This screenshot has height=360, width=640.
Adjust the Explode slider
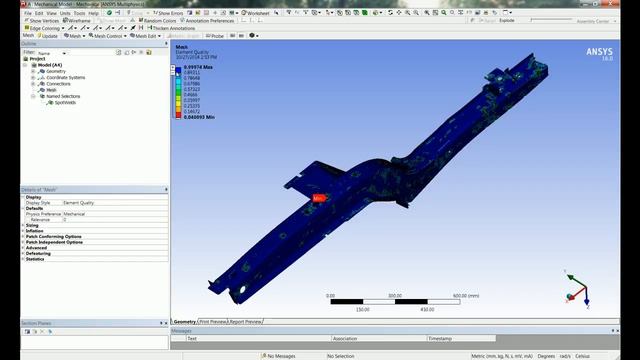(551, 20)
